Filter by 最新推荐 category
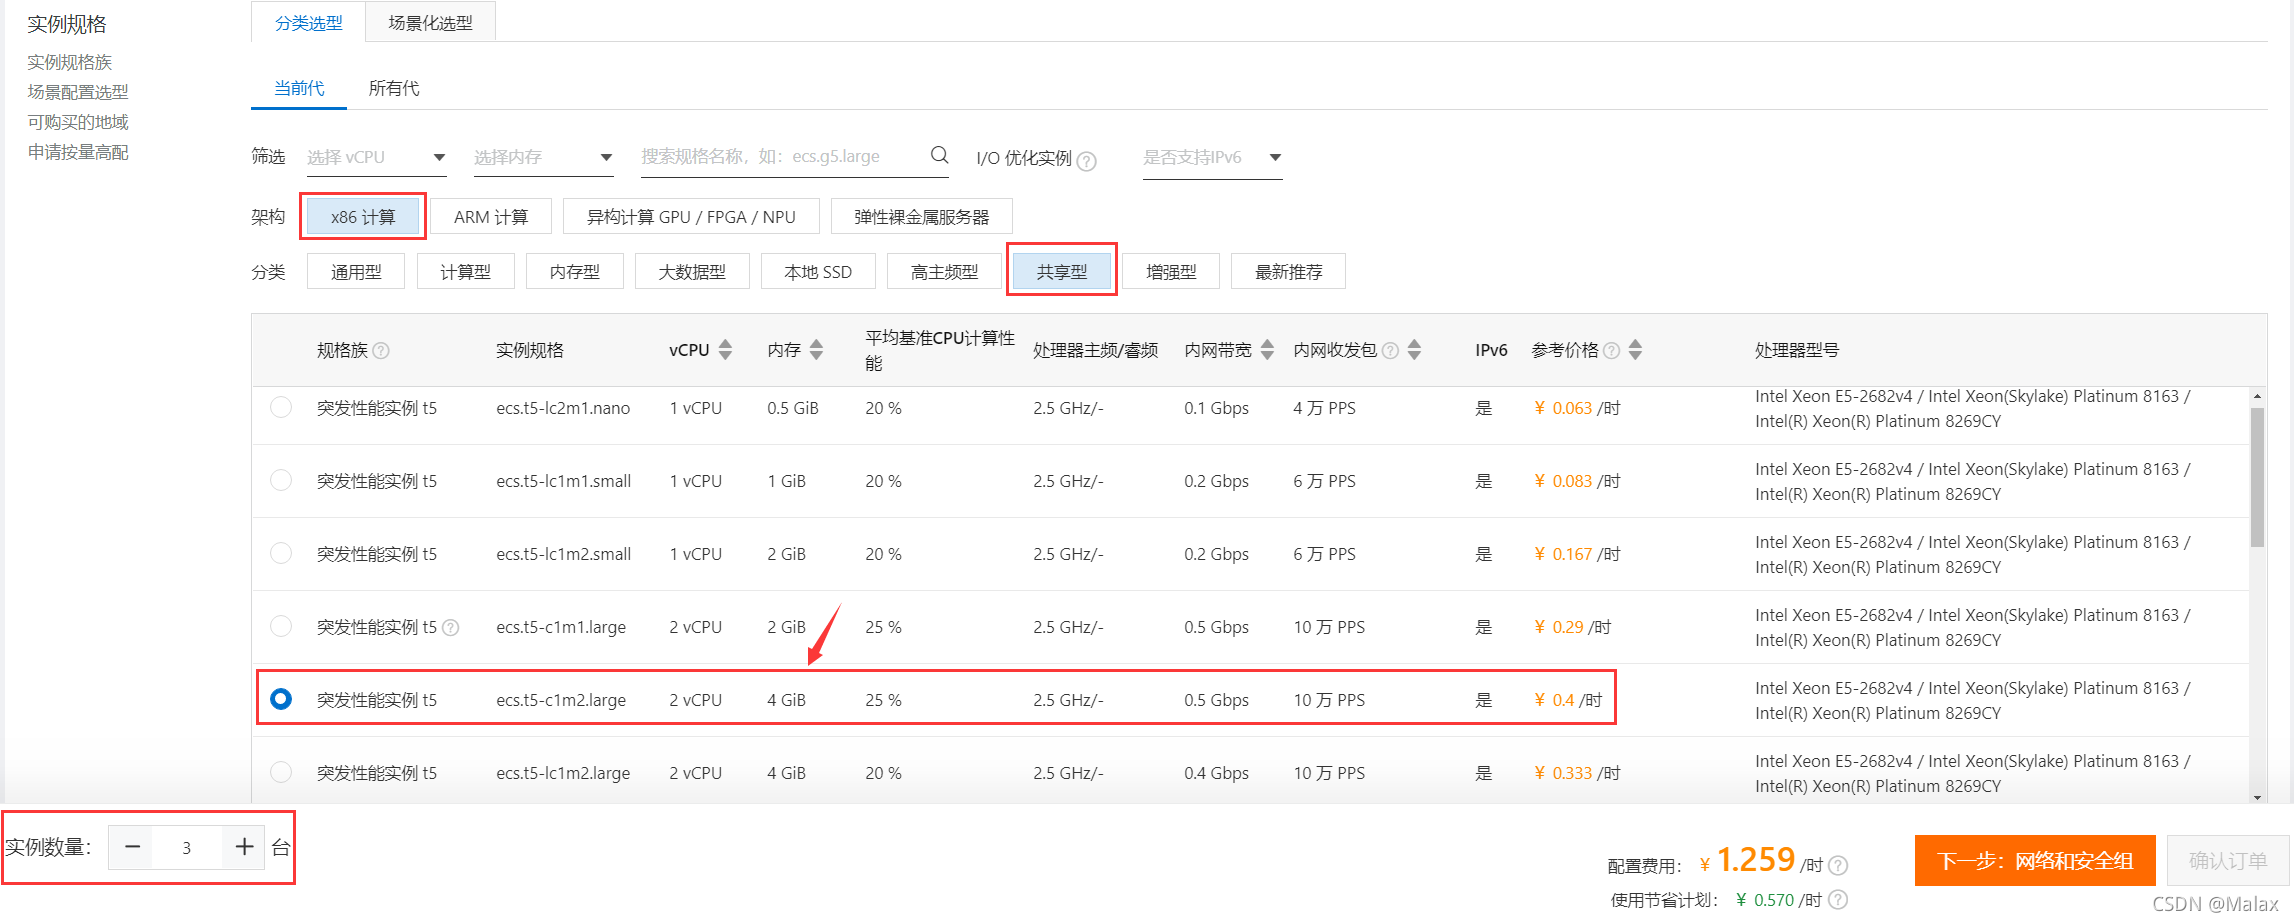This screenshot has height=922, width=2294. tap(1288, 272)
